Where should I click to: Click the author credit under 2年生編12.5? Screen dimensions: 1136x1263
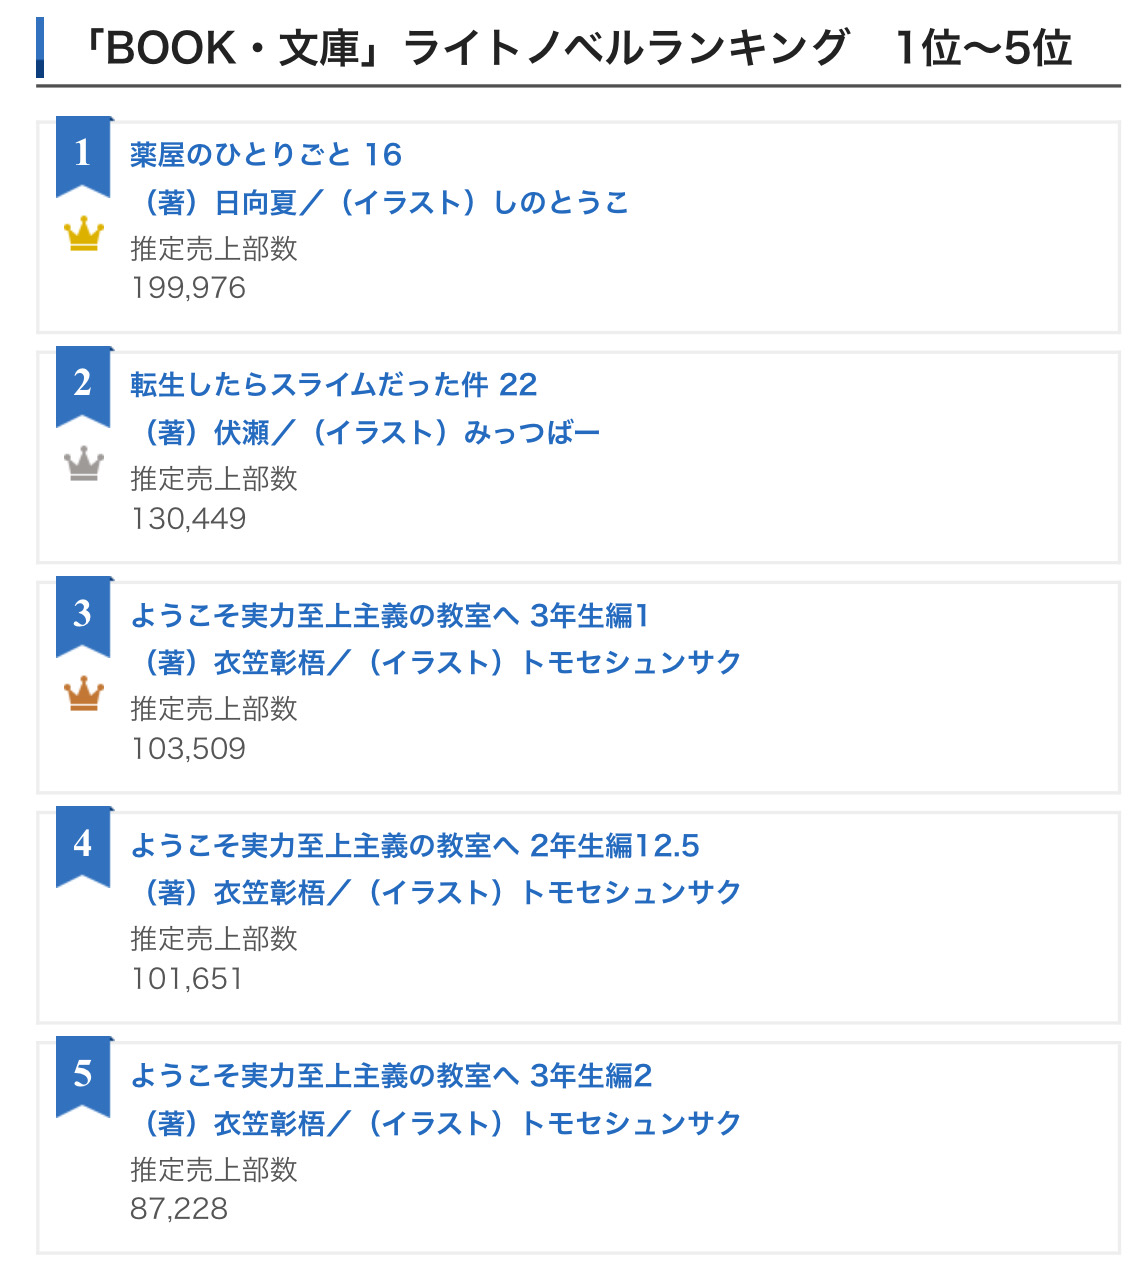click(x=436, y=893)
